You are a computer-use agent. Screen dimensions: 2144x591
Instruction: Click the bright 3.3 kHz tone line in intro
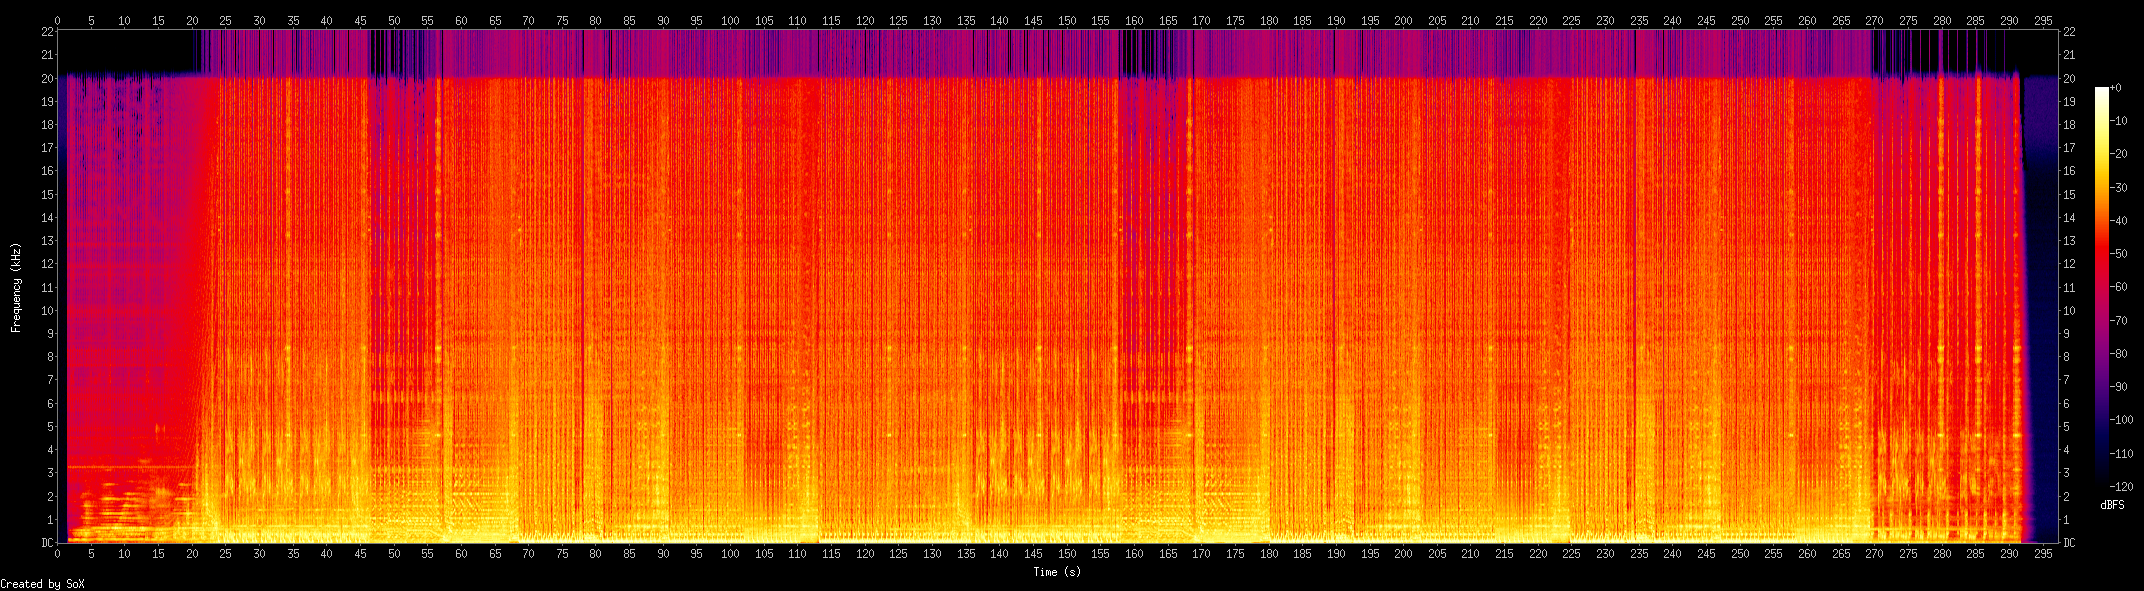point(130,467)
